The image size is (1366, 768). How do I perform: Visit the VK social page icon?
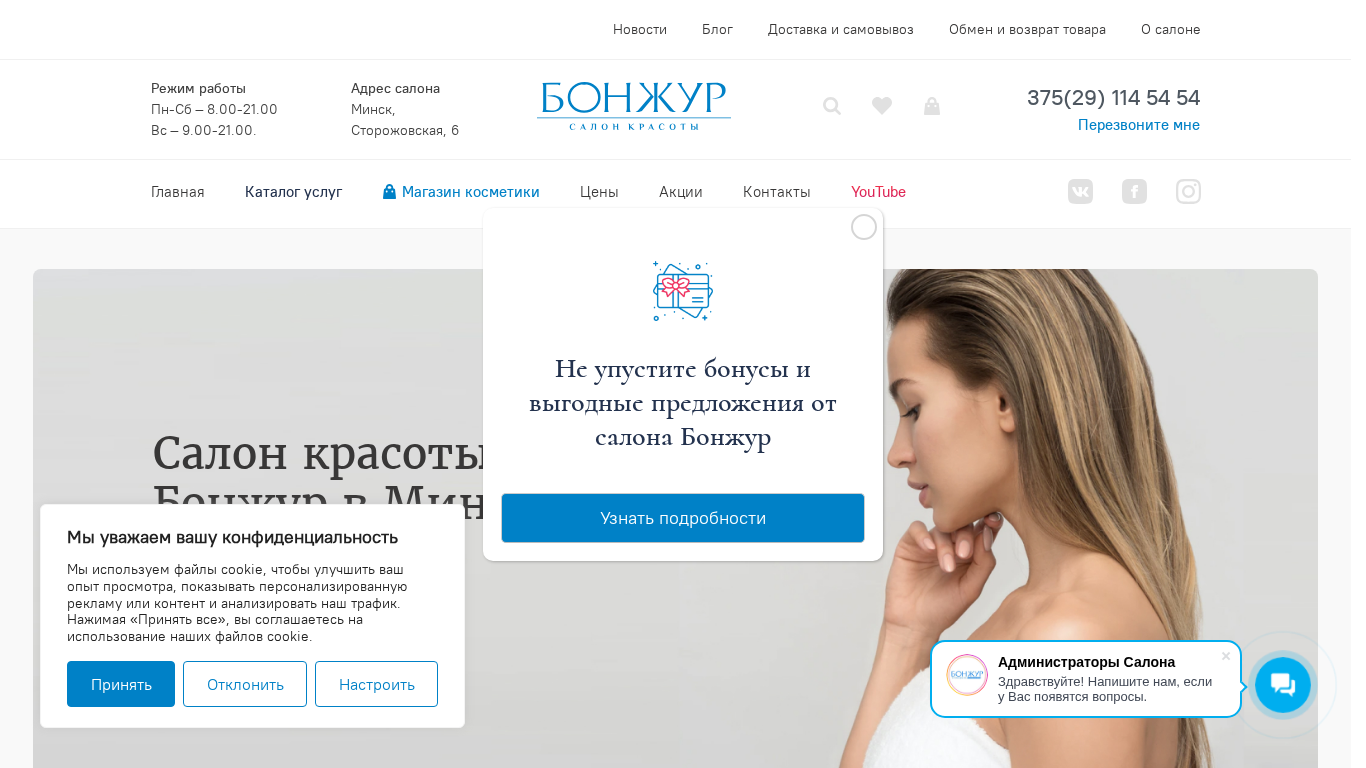tap(1080, 191)
